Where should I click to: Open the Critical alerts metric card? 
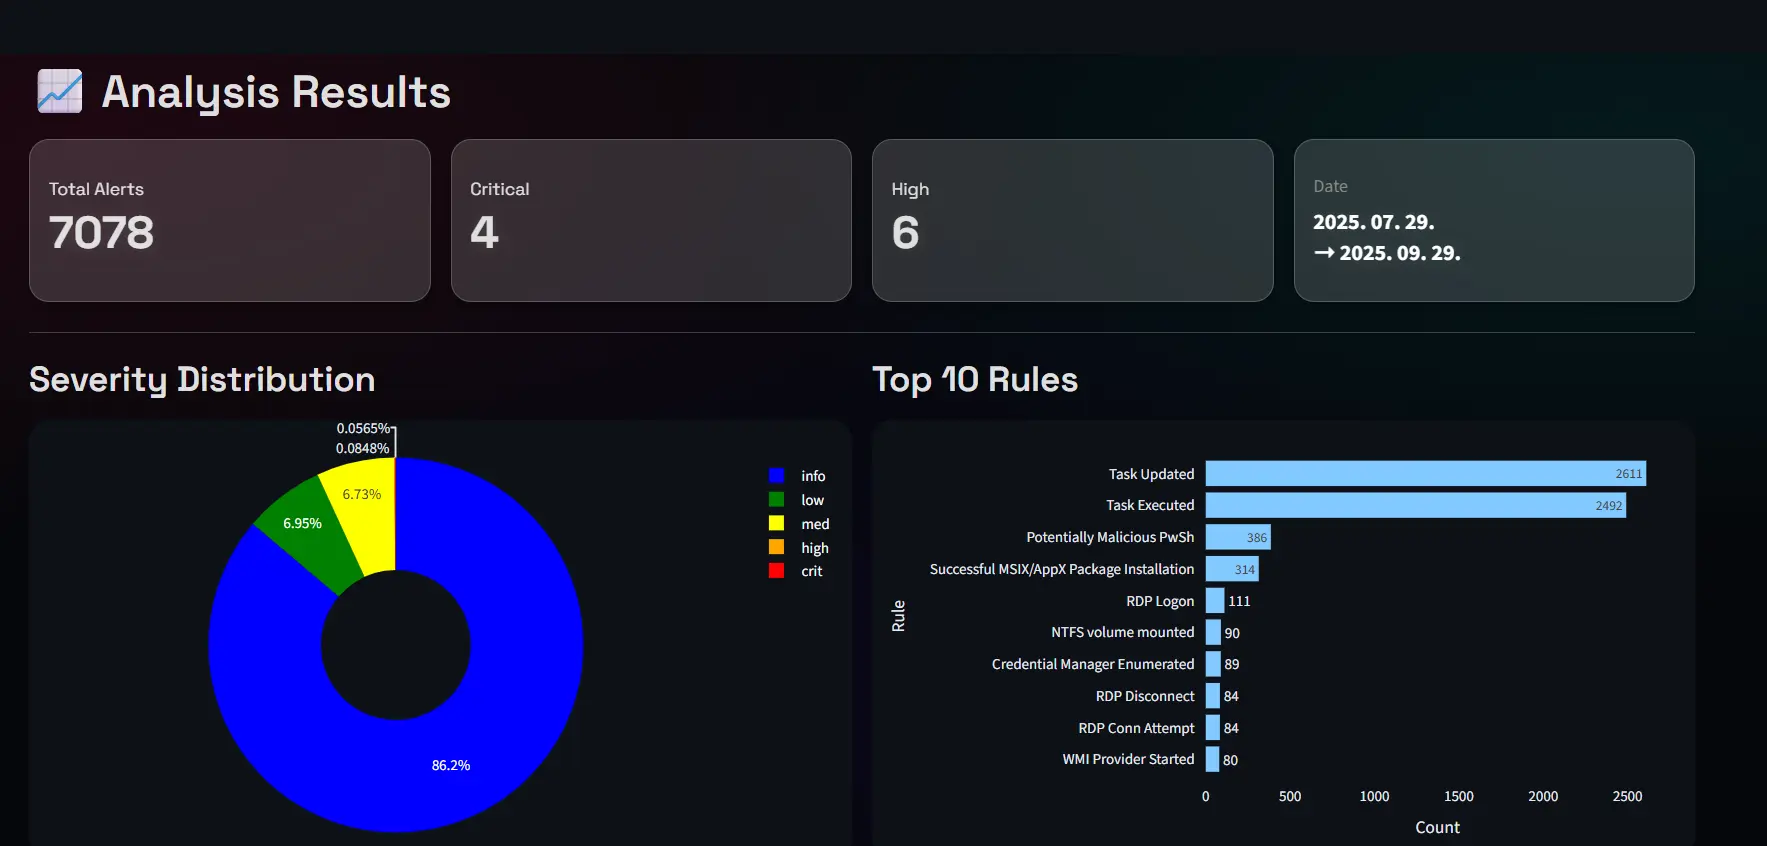(x=650, y=220)
